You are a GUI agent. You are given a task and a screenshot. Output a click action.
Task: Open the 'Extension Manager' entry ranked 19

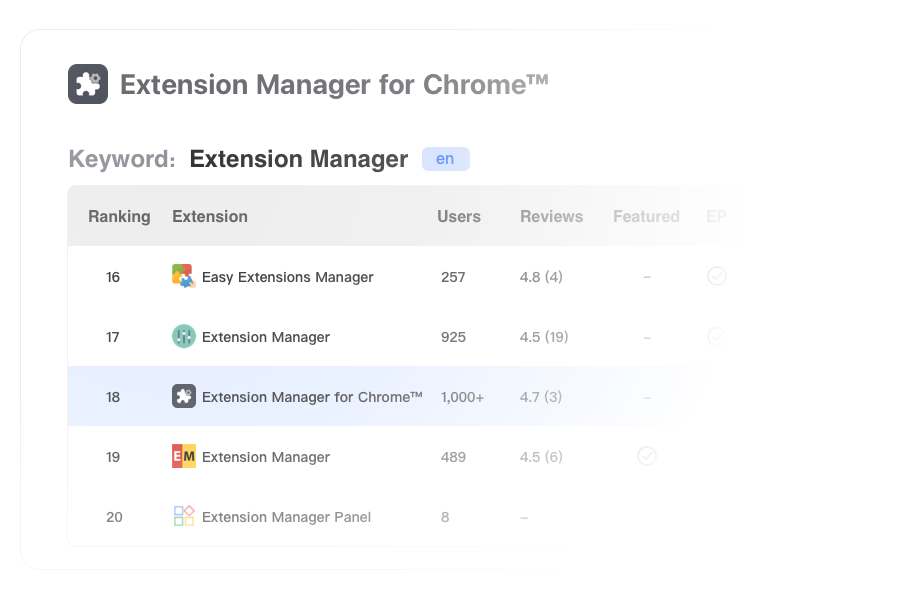pos(266,457)
